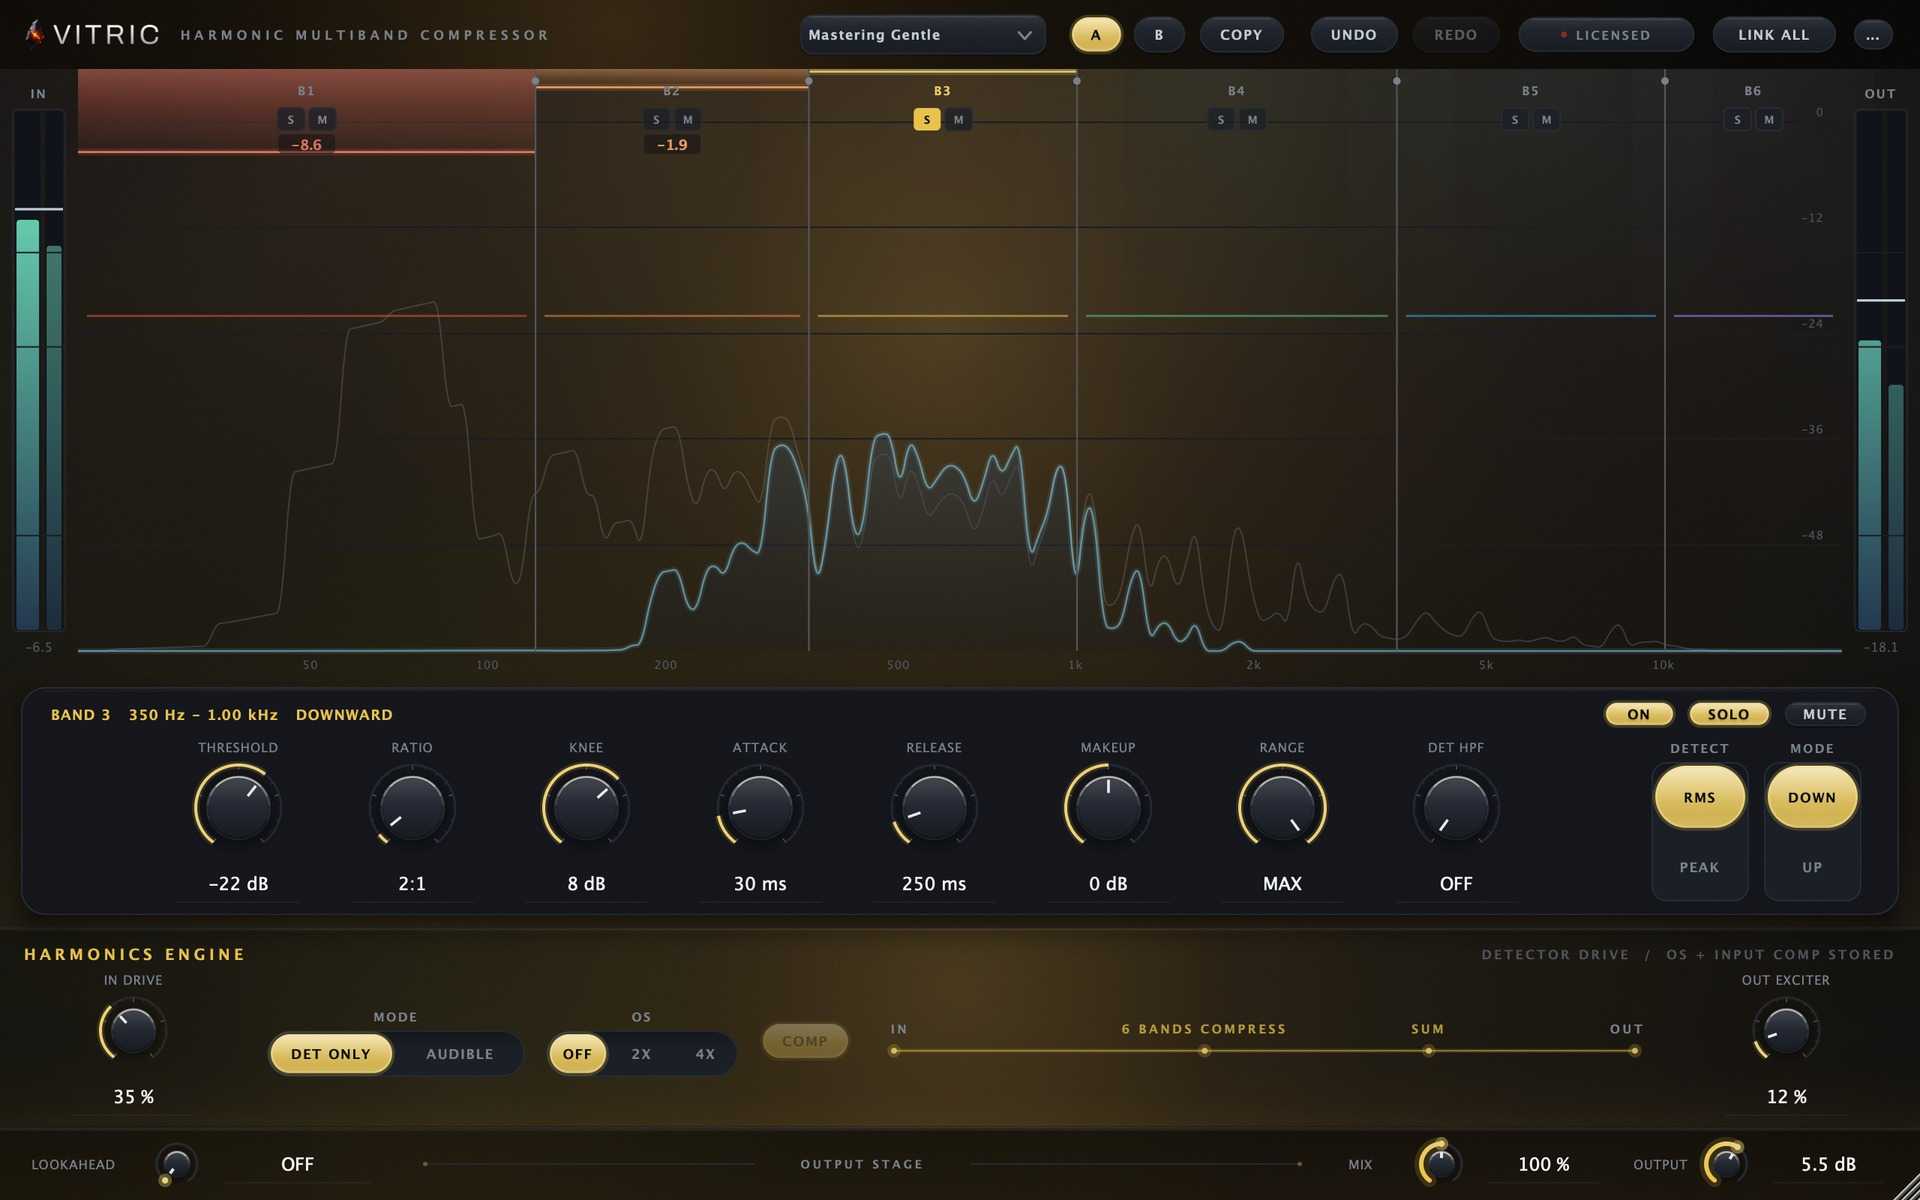Click the OUT EXCITER knob
This screenshot has height=1200, width=1920.
pyautogui.click(x=1786, y=1032)
